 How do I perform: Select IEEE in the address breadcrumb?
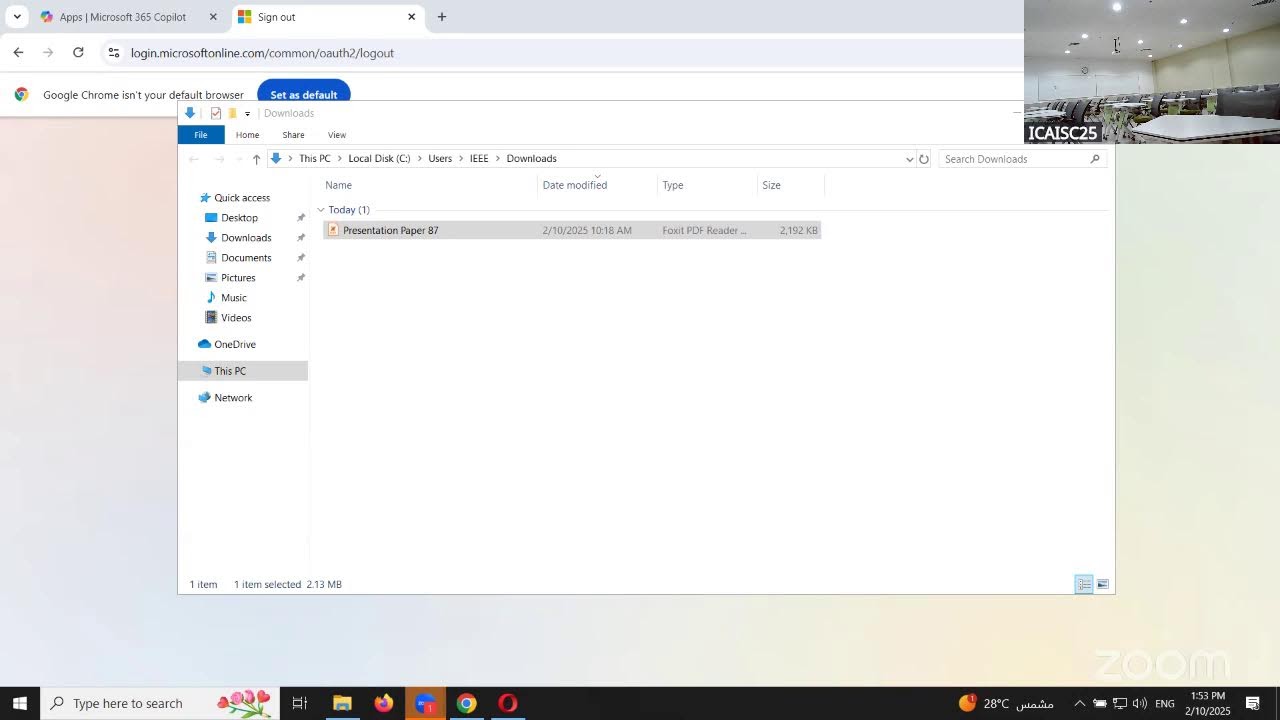coord(479,159)
